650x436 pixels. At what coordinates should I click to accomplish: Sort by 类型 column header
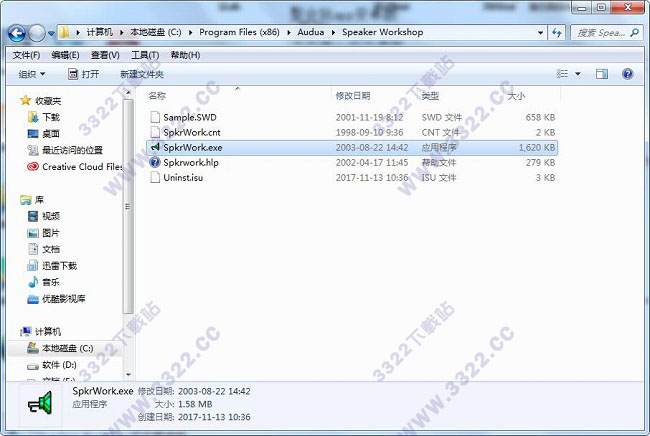[430, 96]
